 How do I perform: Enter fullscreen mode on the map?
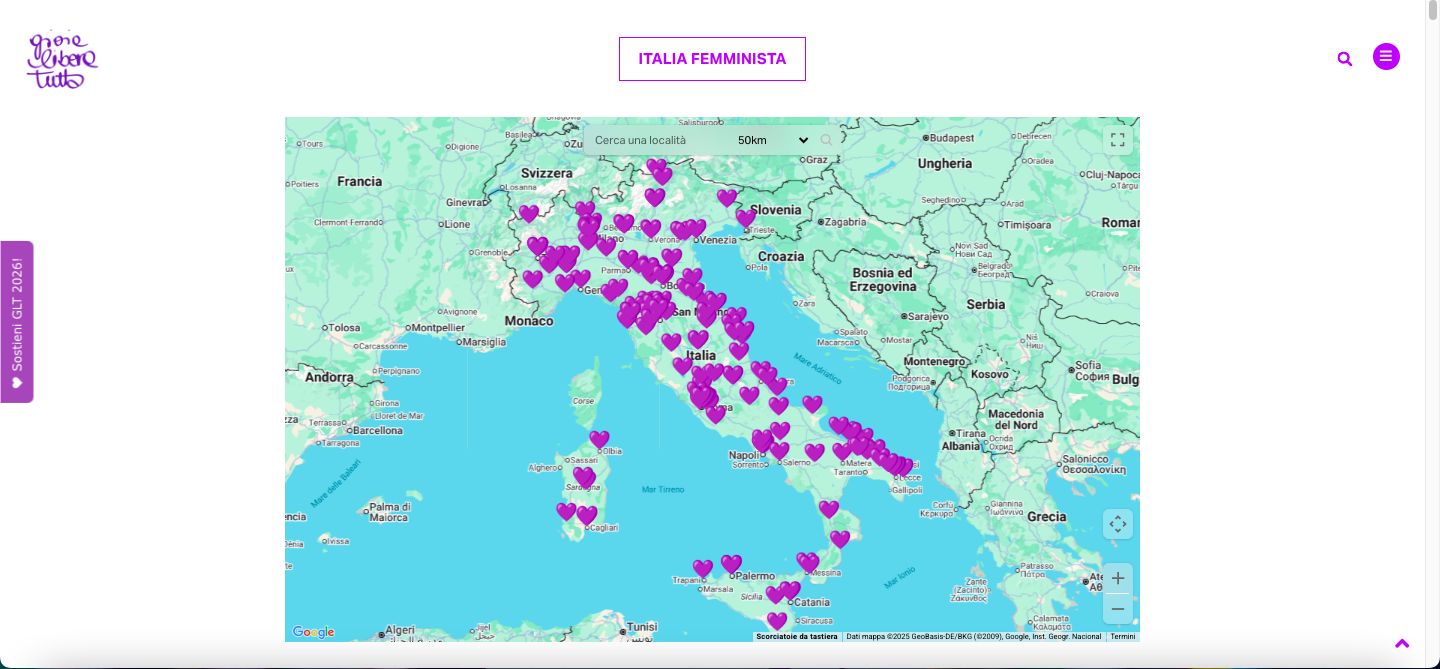tap(1117, 139)
